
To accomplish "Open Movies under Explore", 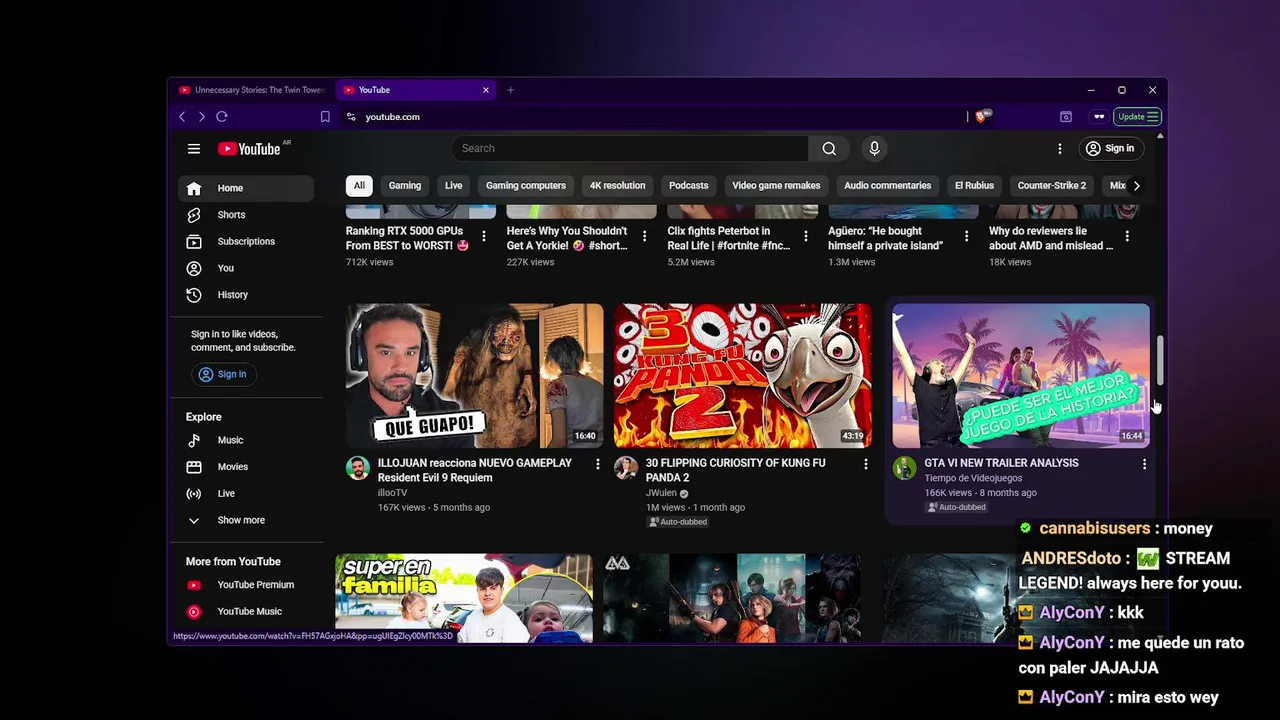I will coord(246,467).
